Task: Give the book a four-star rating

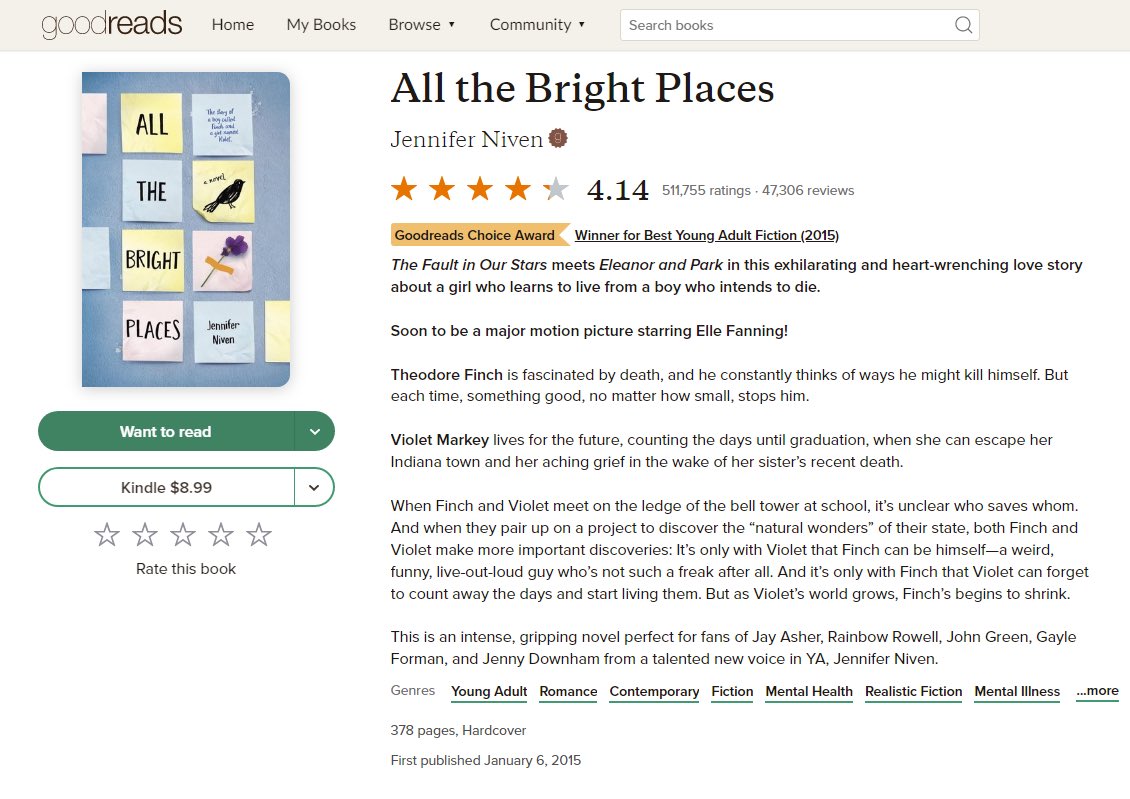Action: point(221,535)
